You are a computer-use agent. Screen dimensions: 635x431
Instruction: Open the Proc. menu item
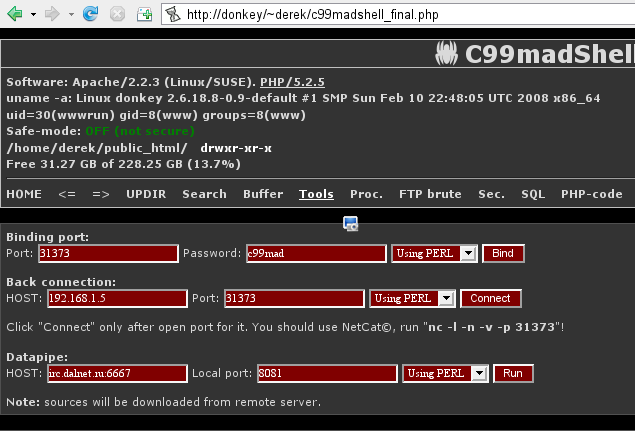[x=366, y=194]
